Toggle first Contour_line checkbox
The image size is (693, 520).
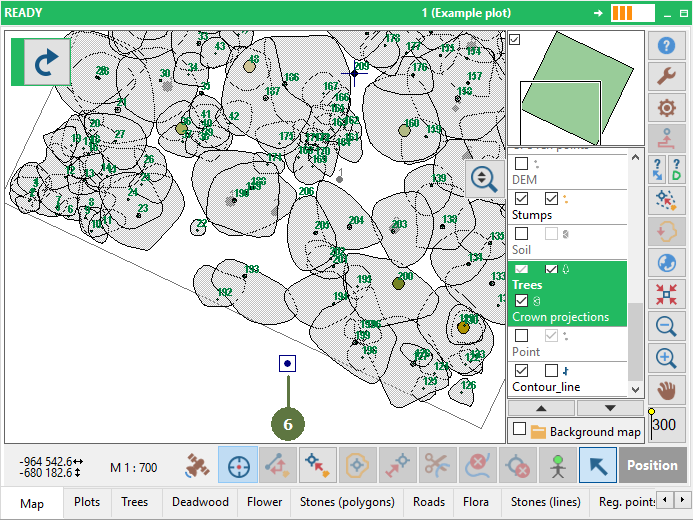tap(522, 370)
